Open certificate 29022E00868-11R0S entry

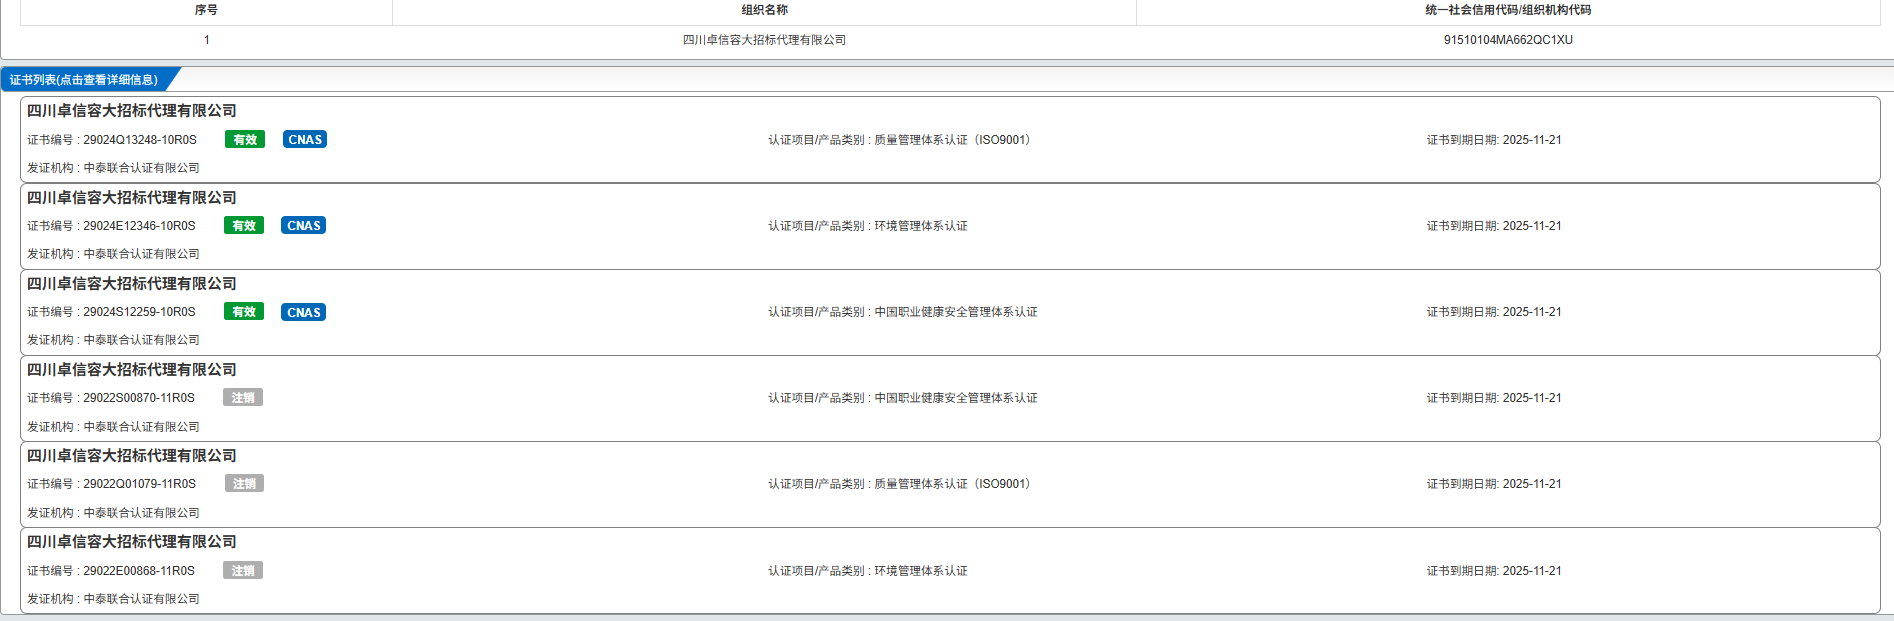point(950,570)
